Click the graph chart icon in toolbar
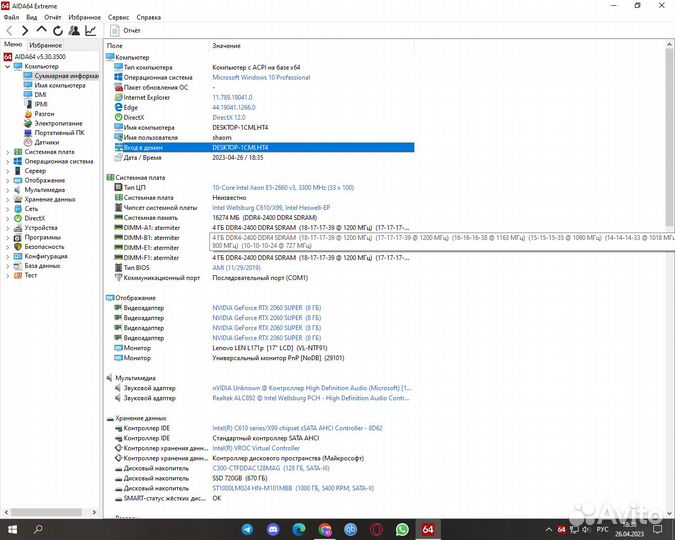The height and width of the screenshot is (540, 675). click(91, 31)
